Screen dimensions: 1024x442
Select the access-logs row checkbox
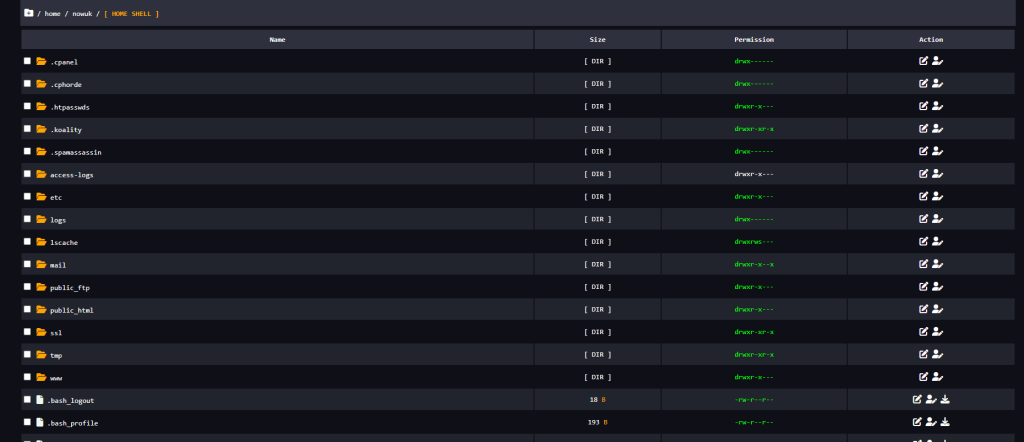click(x=28, y=174)
